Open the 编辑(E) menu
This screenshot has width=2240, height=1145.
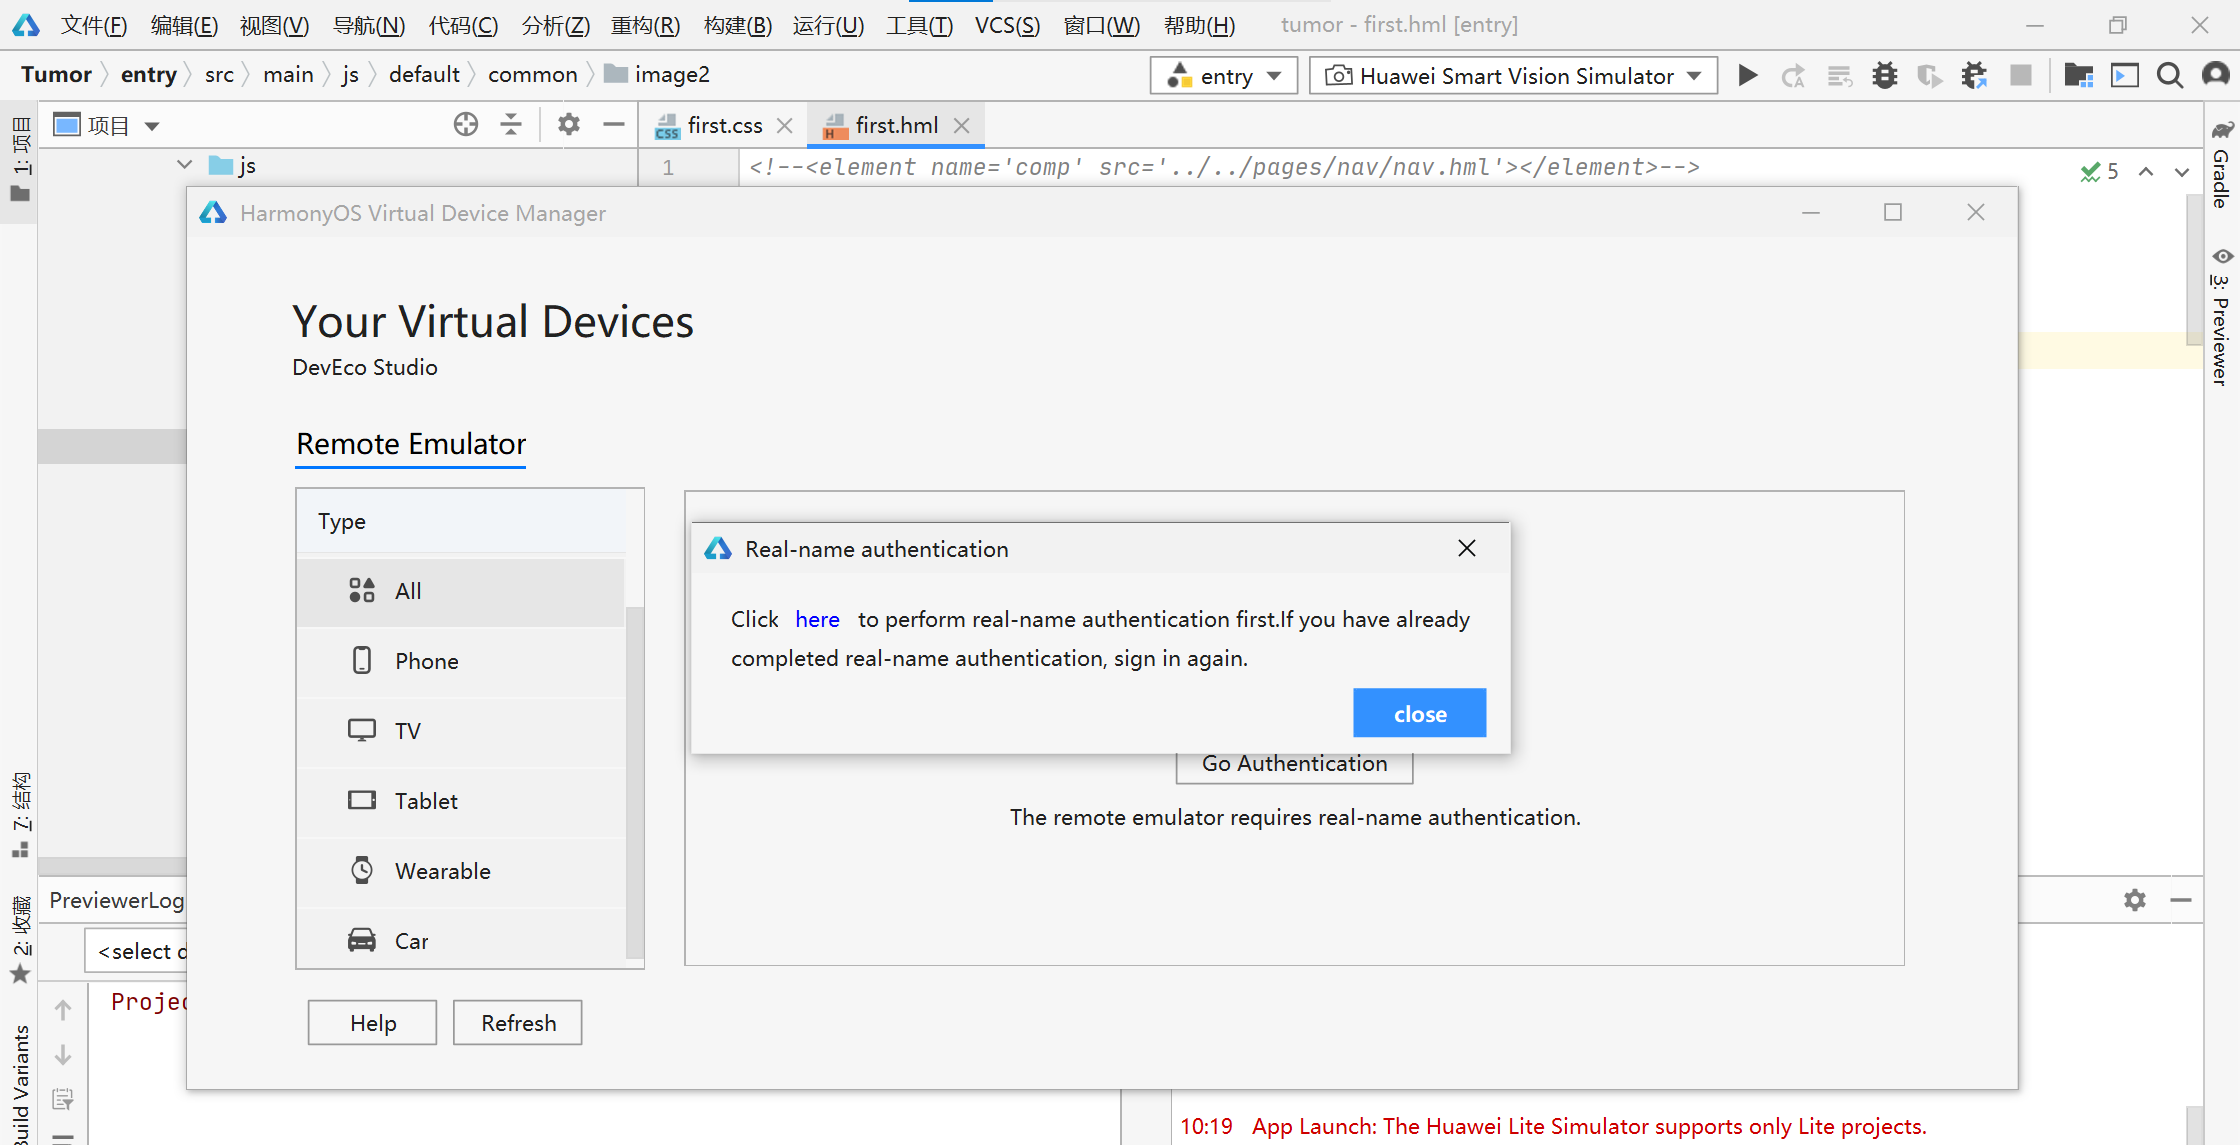(184, 25)
